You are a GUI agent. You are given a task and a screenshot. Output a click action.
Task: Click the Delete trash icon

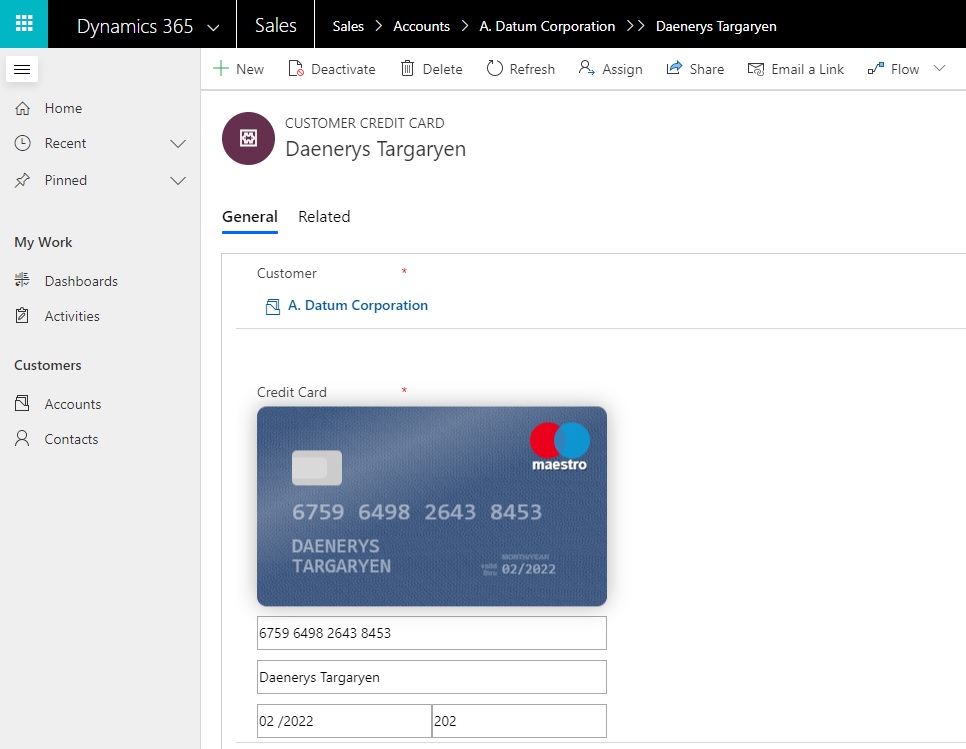[407, 68]
